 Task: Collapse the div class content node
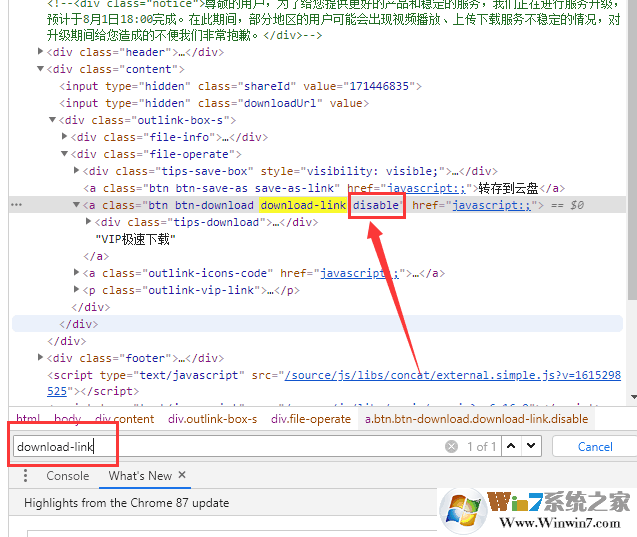click(41, 69)
